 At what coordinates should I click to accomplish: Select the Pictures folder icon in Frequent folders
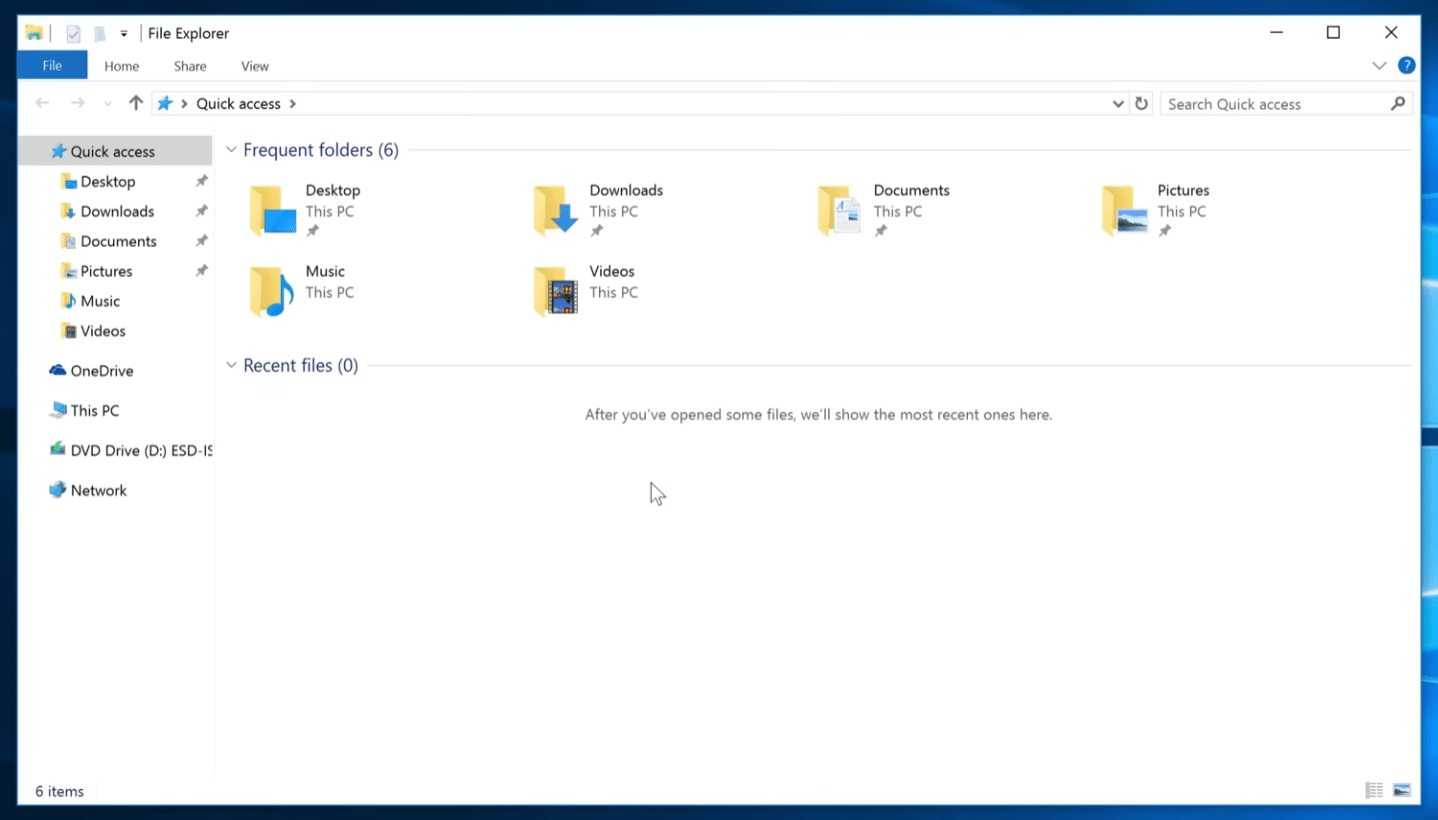[x=1124, y=211]
